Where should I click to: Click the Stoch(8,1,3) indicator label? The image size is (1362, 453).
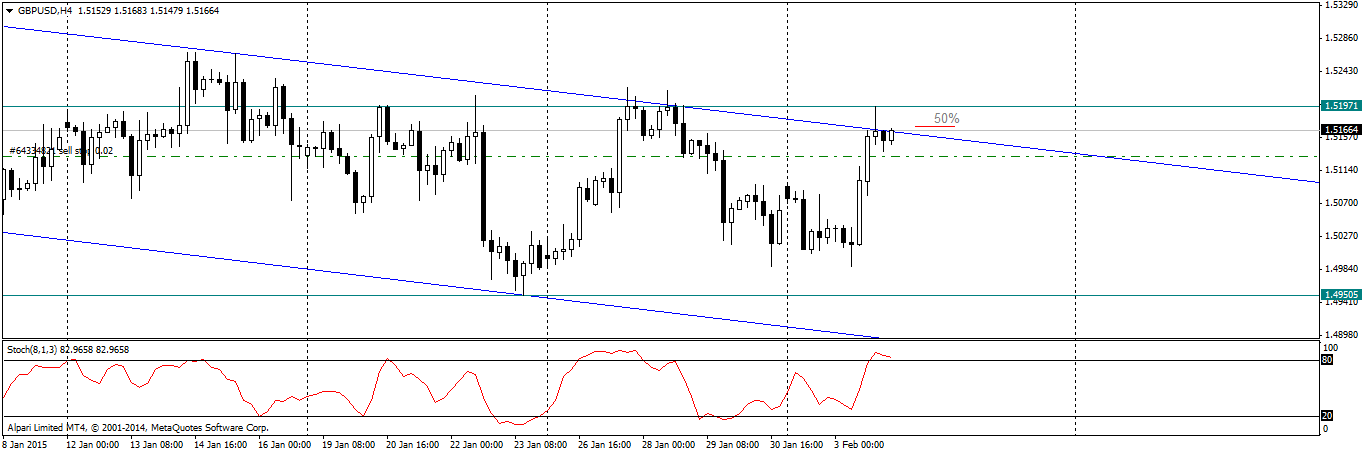(x=66, y=349)
